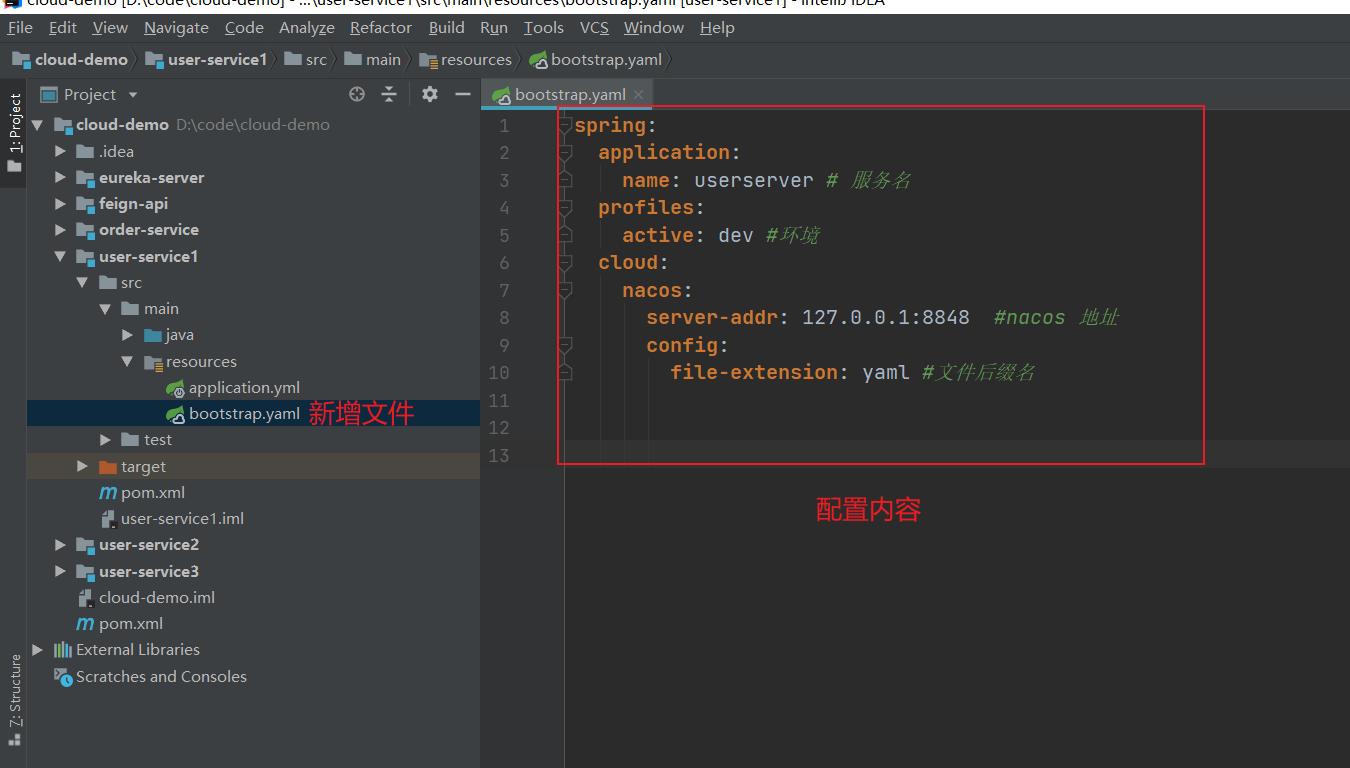Viewport: 1350px width, 768px height.
Task: Click Maven icon of user-service1 pom.xml
Action: (x=108, y=493)
